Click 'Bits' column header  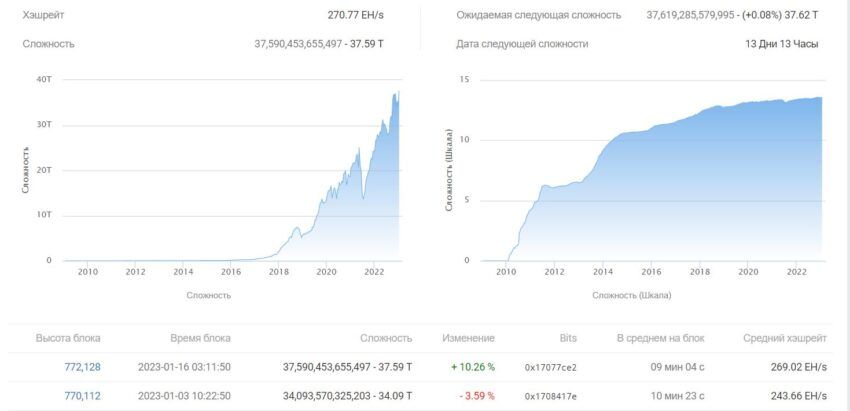(x=568, y=338)
